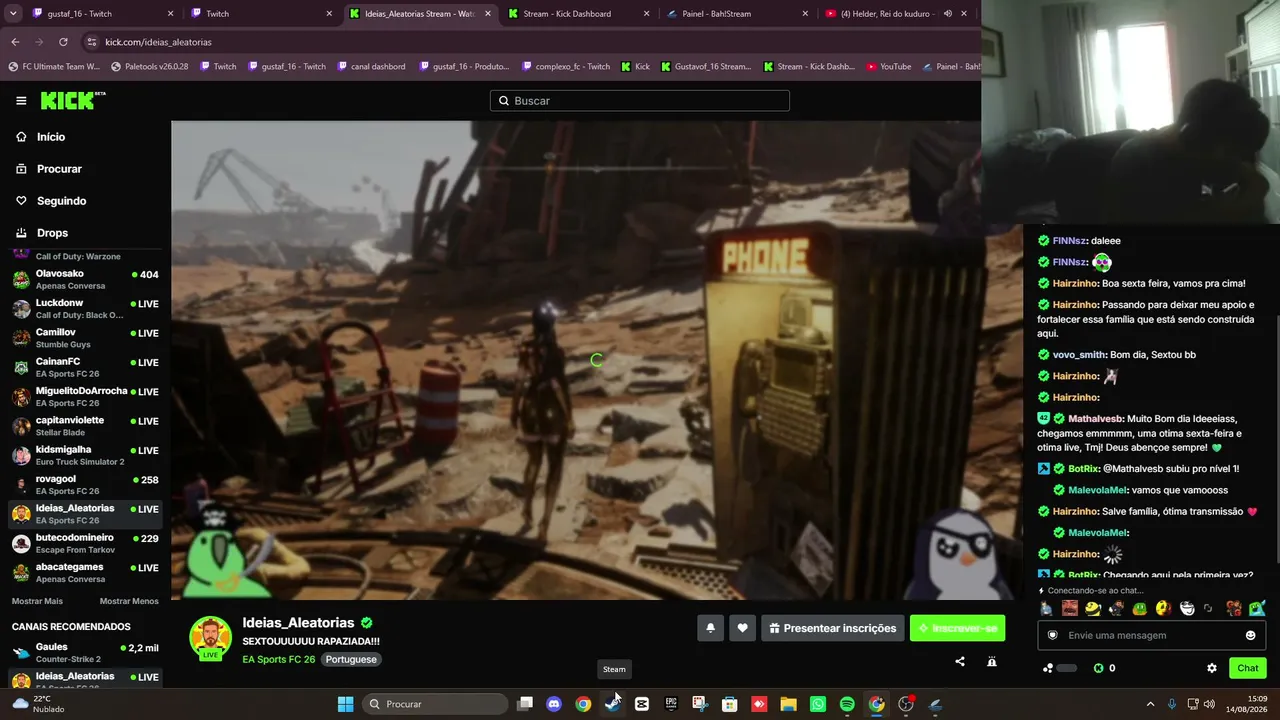This screenshot has width=1280, height=720.
Task: Click the green Inscrever-se button
Action: 957,628
